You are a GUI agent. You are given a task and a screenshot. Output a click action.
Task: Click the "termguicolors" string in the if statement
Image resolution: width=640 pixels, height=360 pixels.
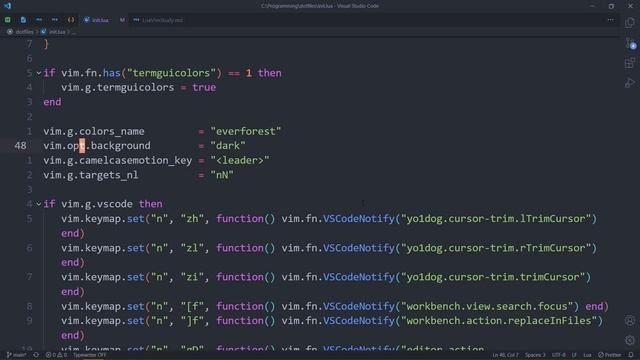point(171,73)
